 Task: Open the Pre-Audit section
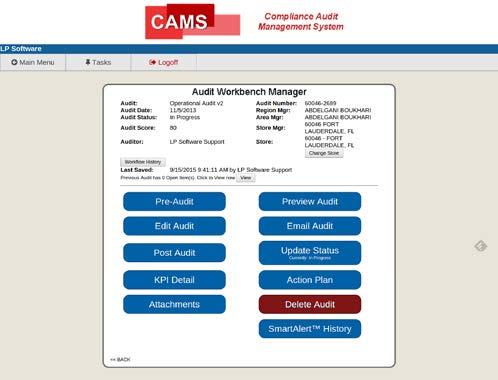(174, 201)
